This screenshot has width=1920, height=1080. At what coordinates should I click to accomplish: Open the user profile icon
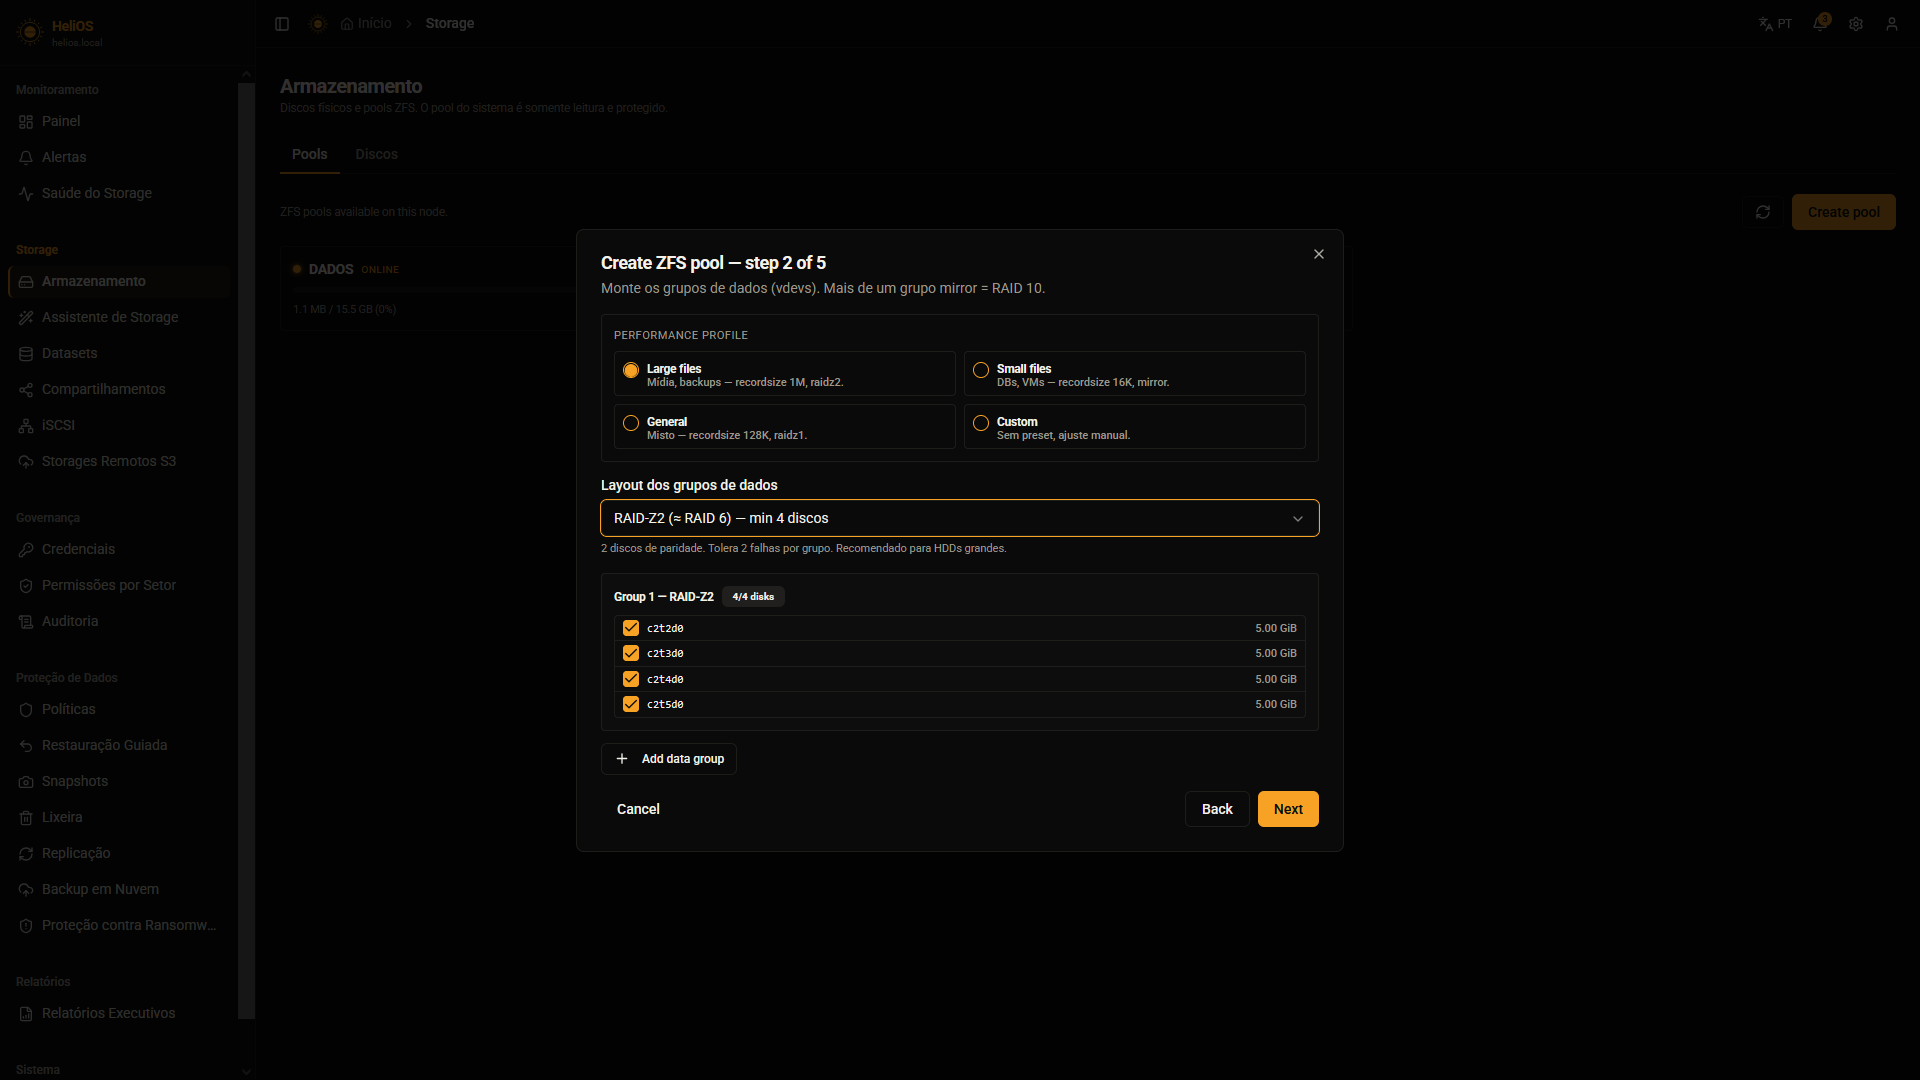pyautogui.click(x=1892, y=24)
